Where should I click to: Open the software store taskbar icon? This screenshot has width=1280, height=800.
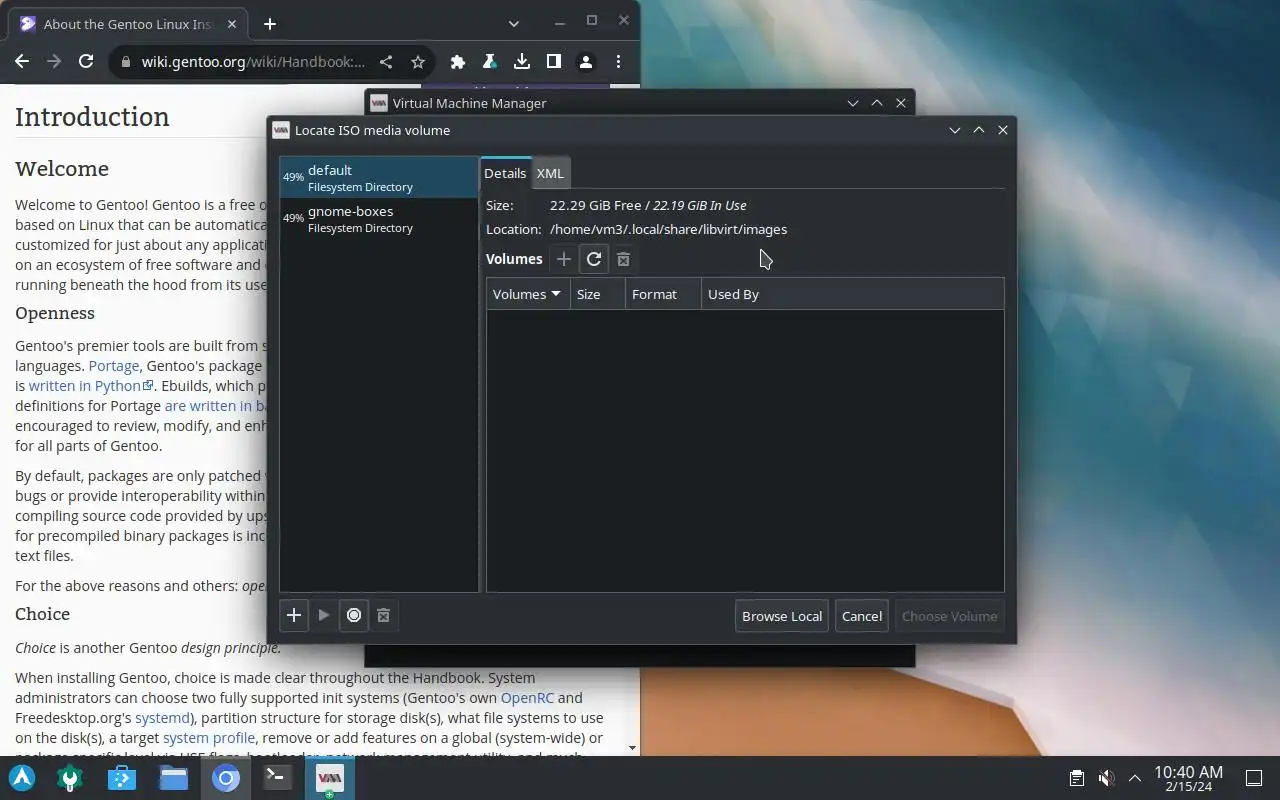pyautogui.click(x=122, y=778)
